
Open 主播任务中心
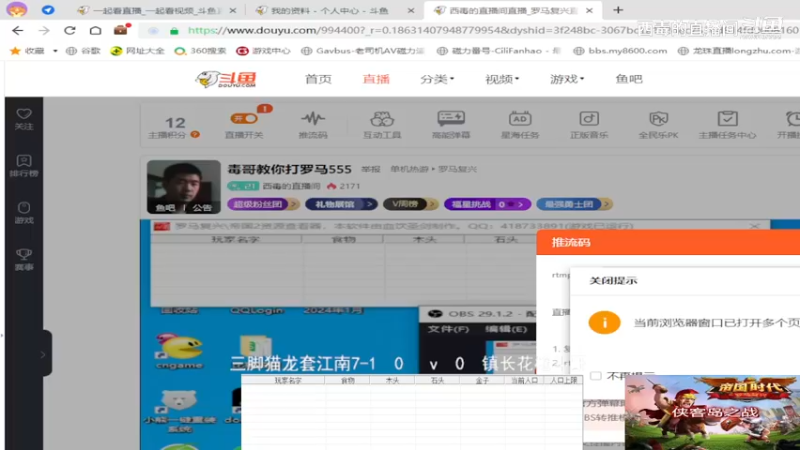point(727,125)
